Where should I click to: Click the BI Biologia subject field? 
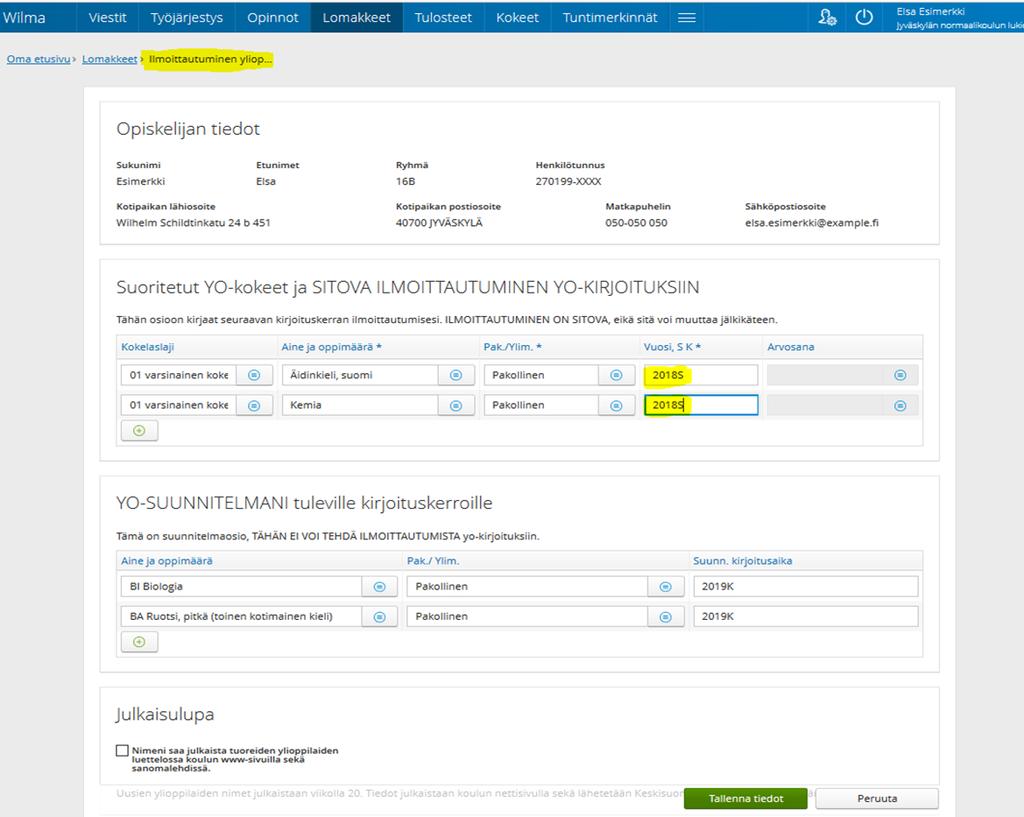tap(242, 586)
